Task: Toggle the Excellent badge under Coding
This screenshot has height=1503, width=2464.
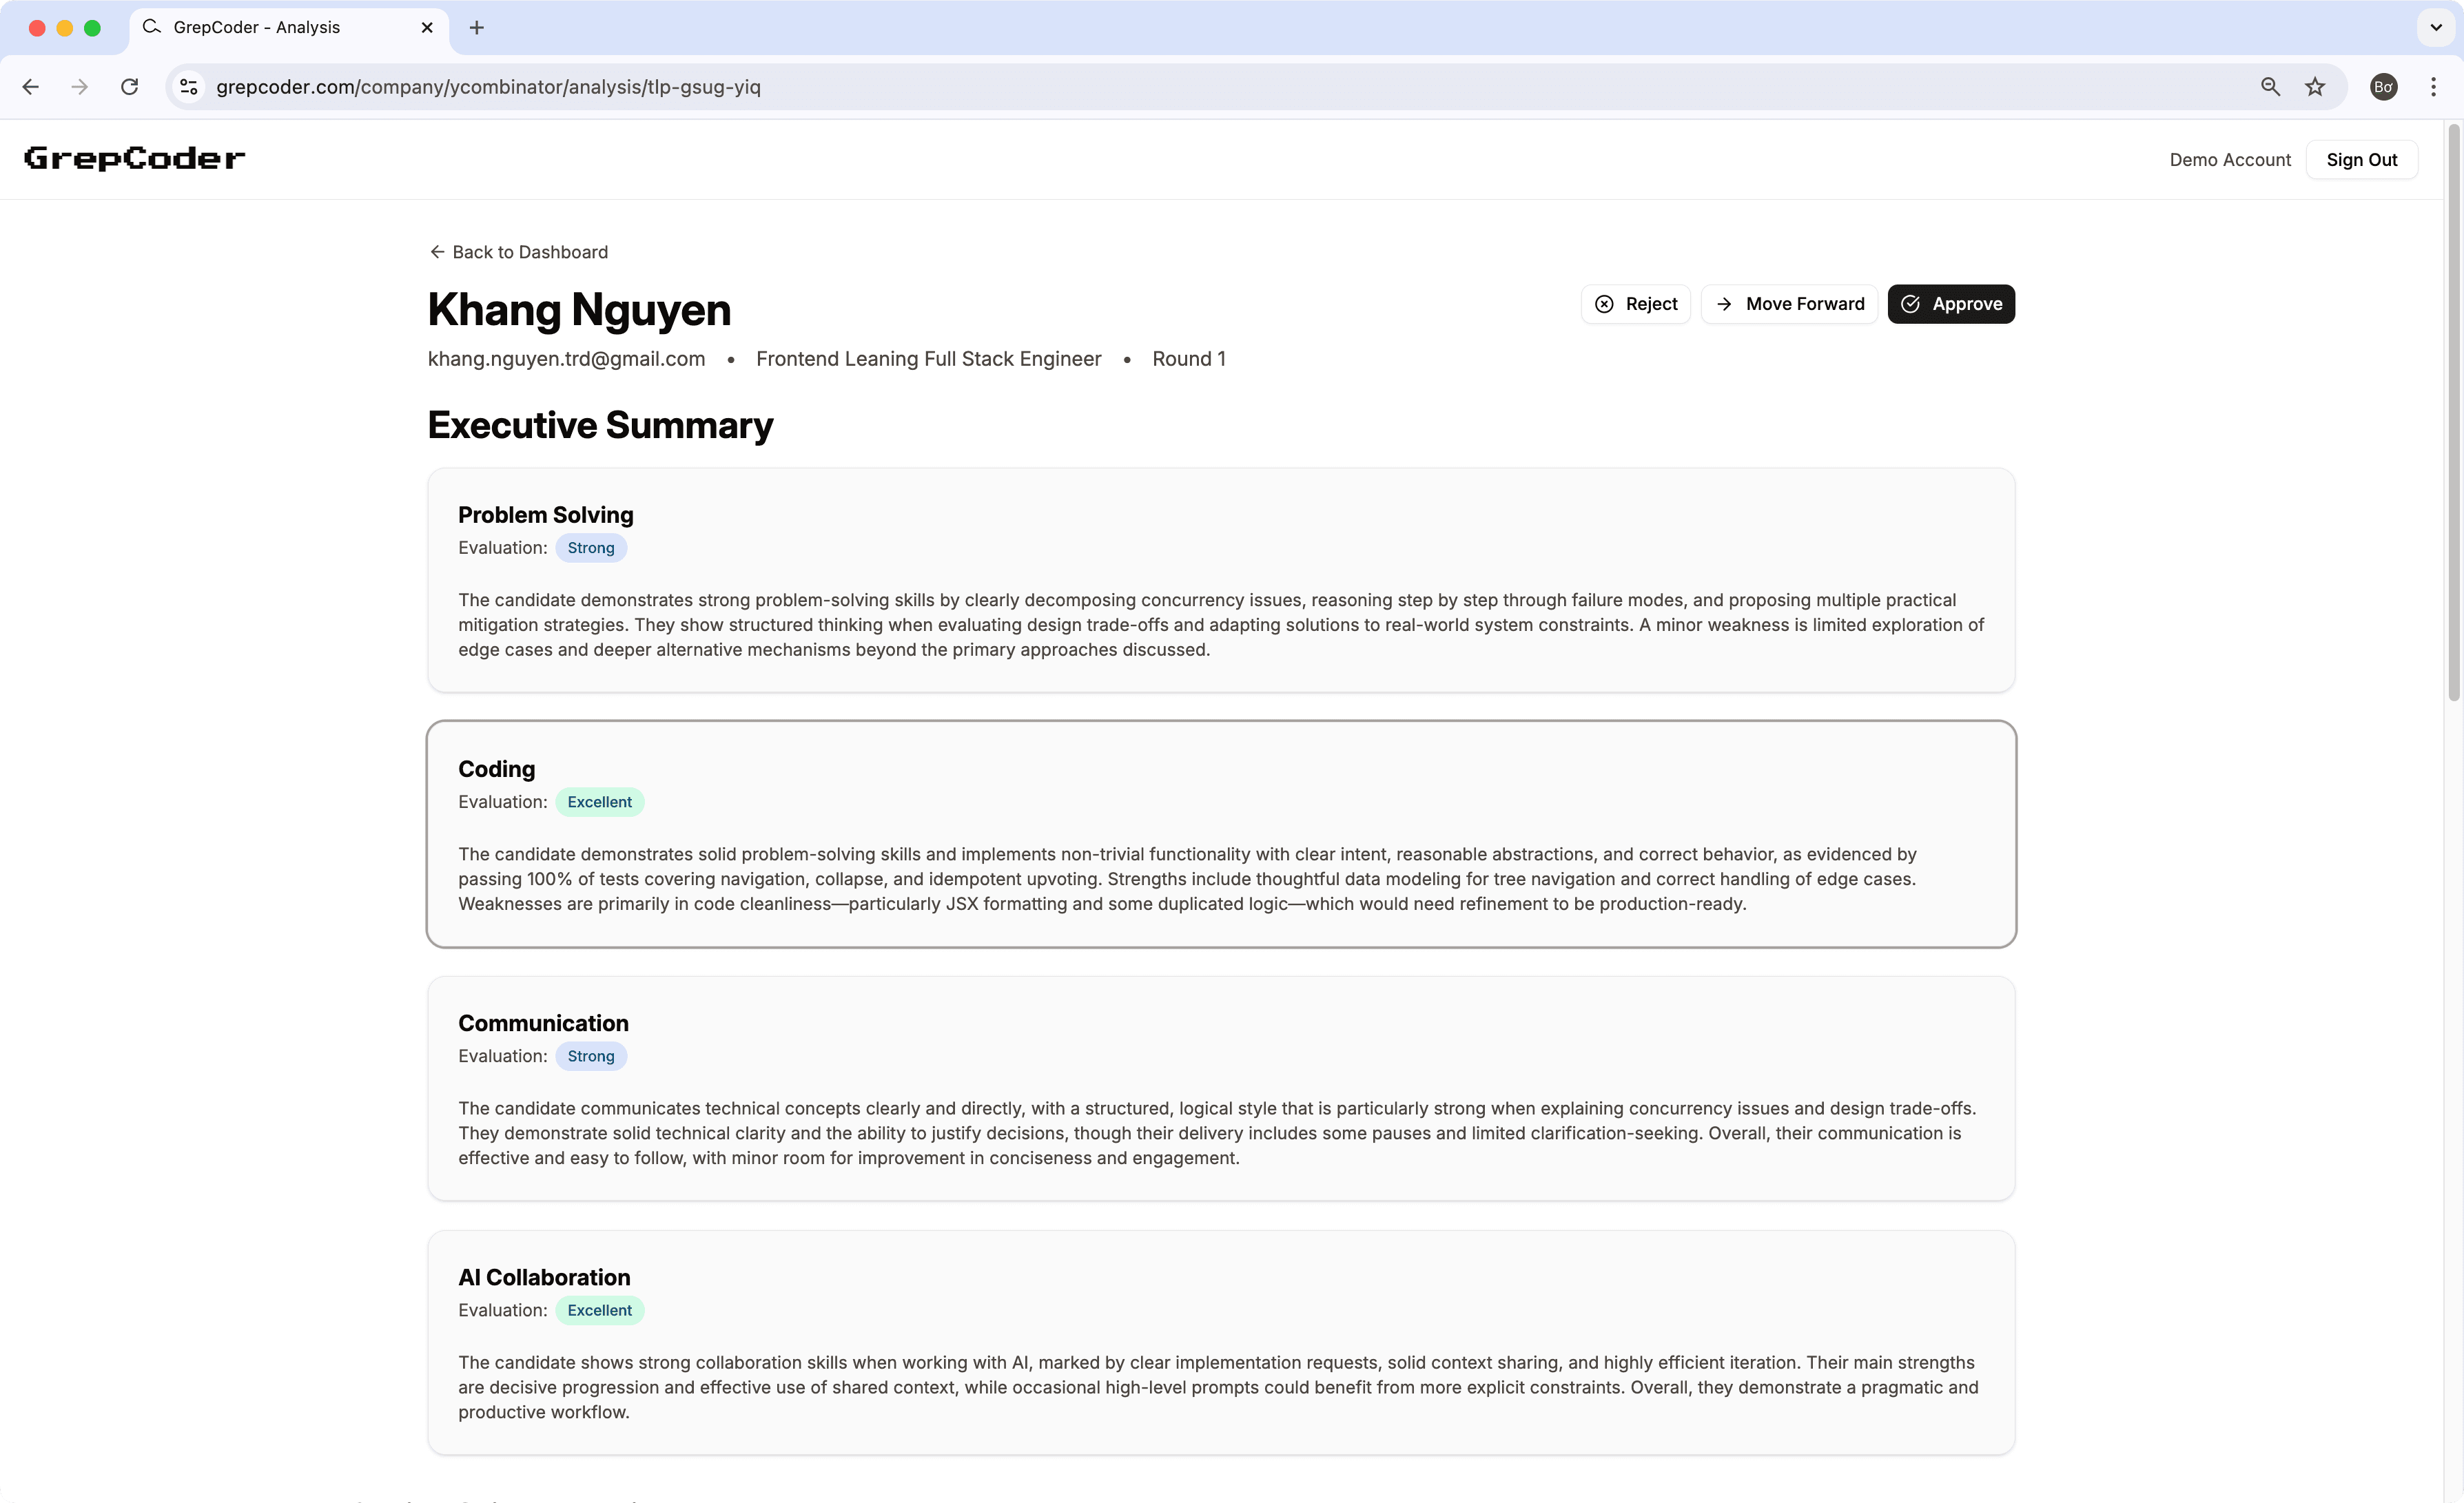Action: click(x=599, y=801)
